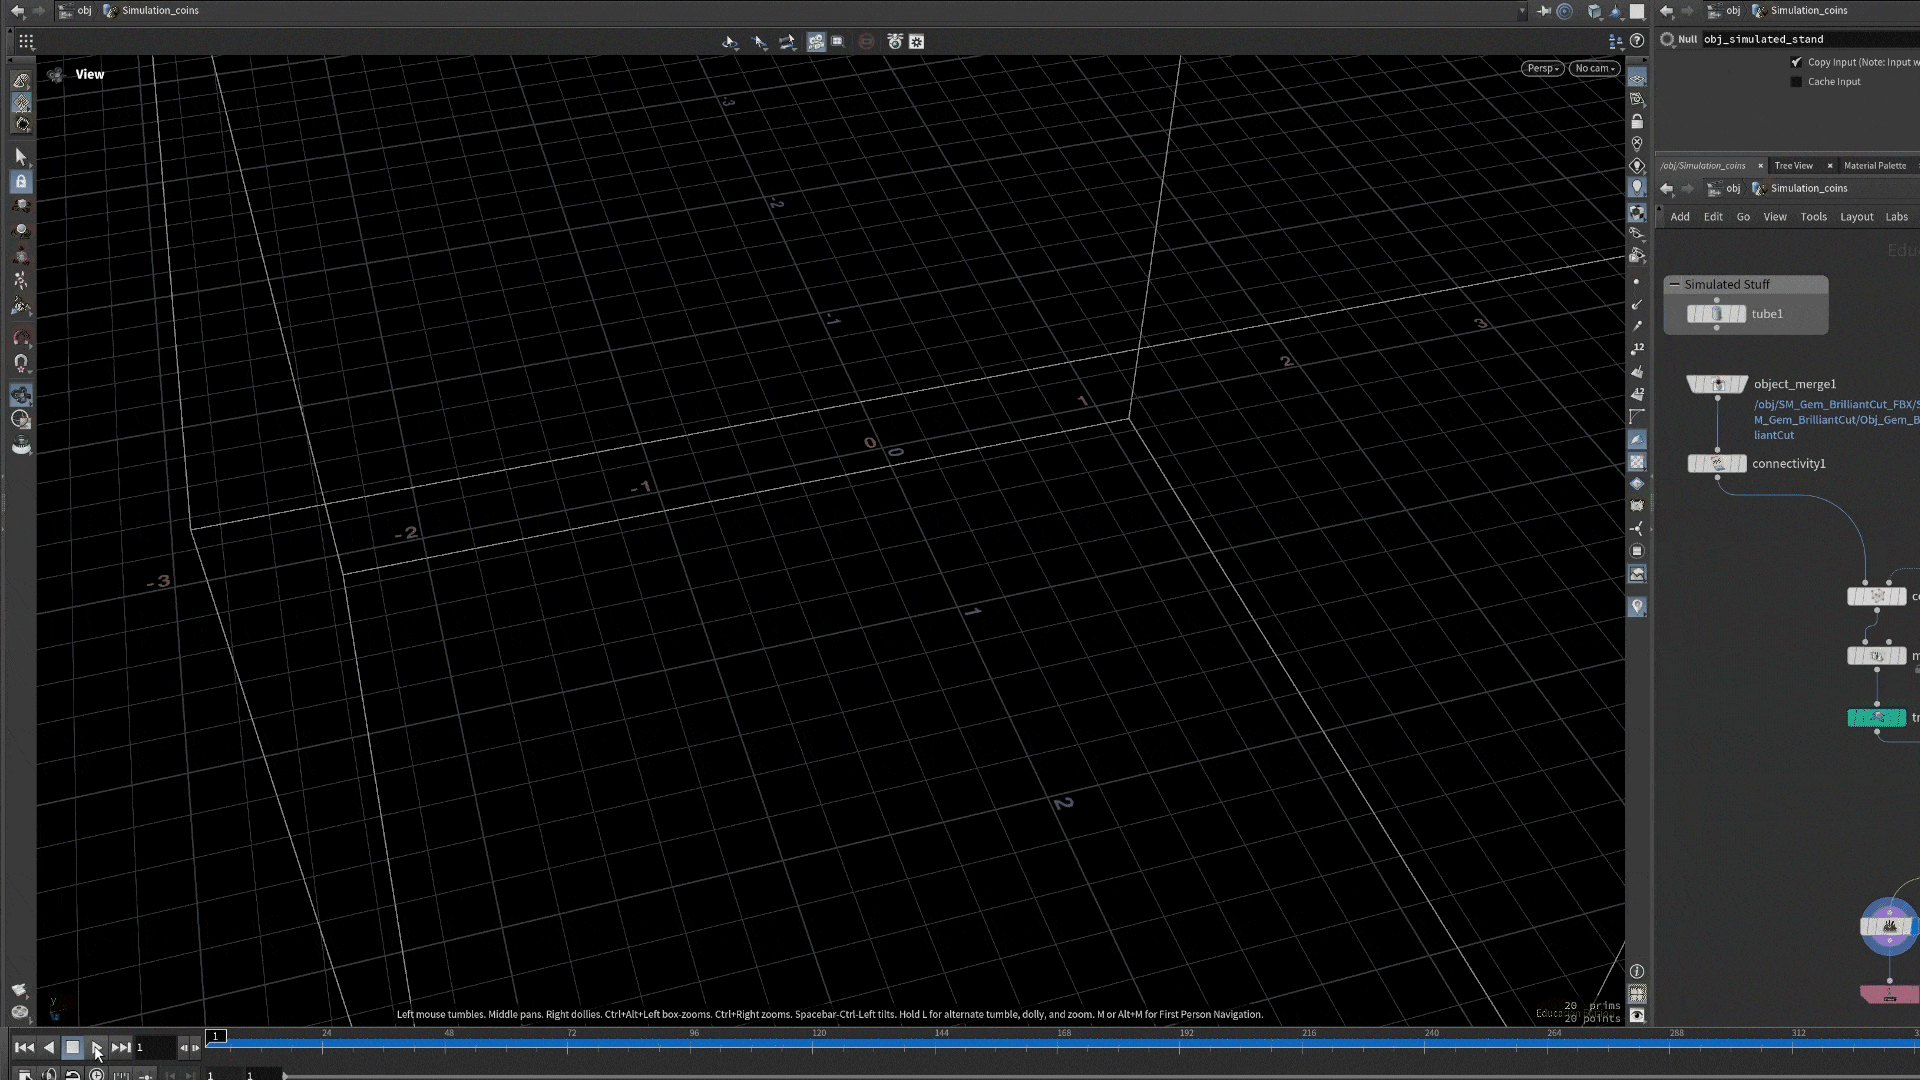Open the No cam camera dropdown

tap(1594, 68)
